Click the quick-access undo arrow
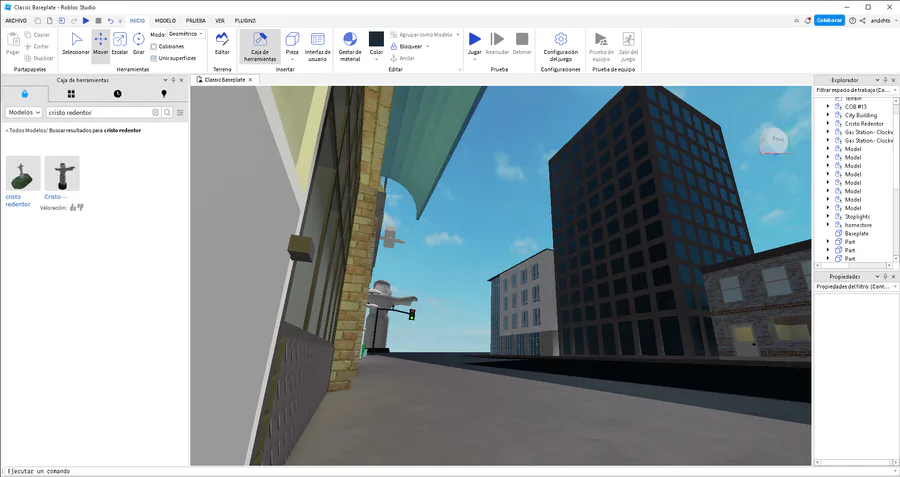This screenshot has width=900, height=477. [110, 21]
